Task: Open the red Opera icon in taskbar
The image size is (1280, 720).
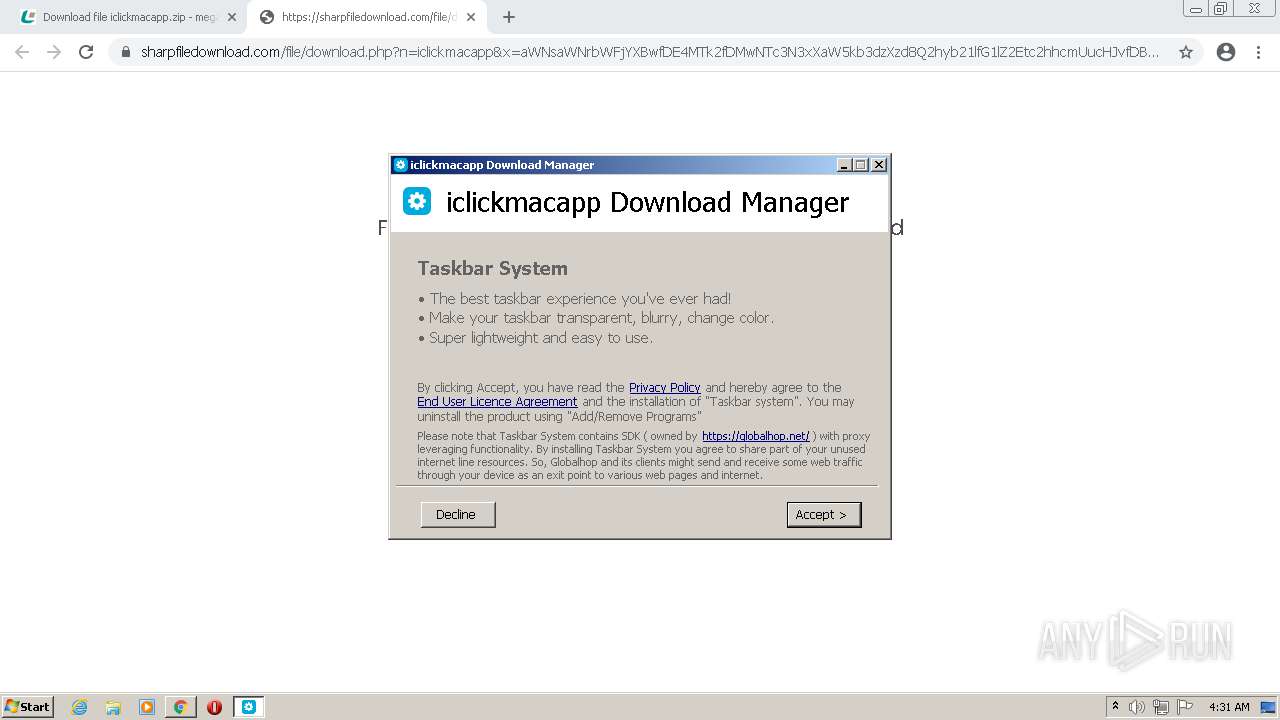Action: tap(214, 707)
